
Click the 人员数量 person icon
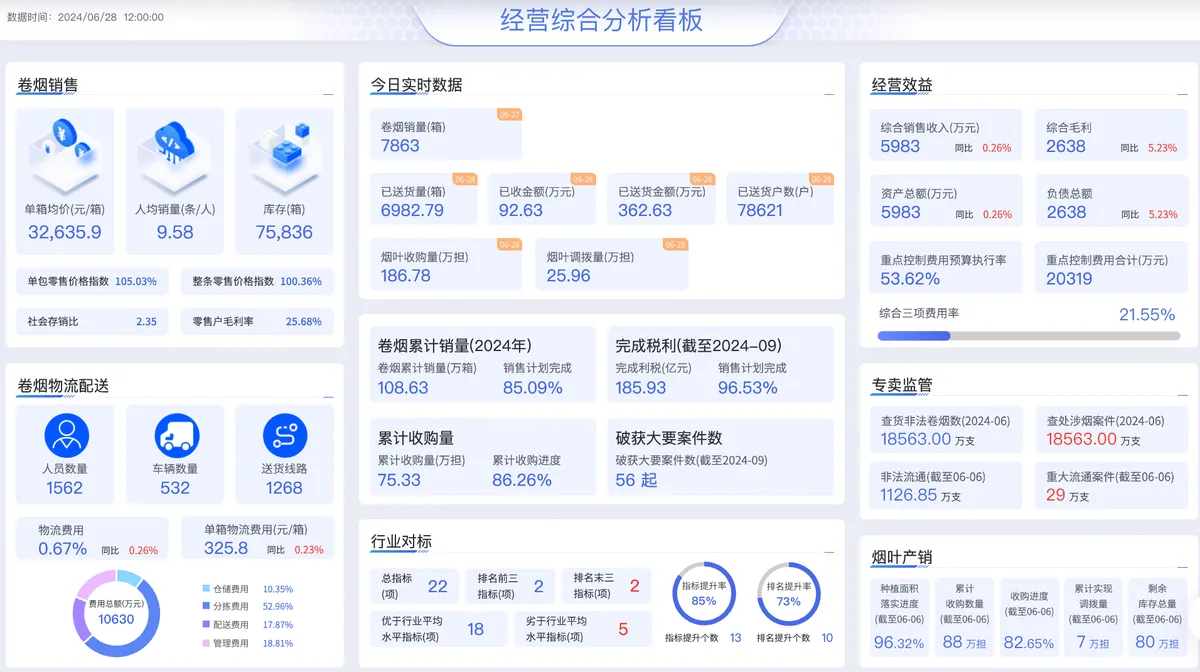point(66,436)
